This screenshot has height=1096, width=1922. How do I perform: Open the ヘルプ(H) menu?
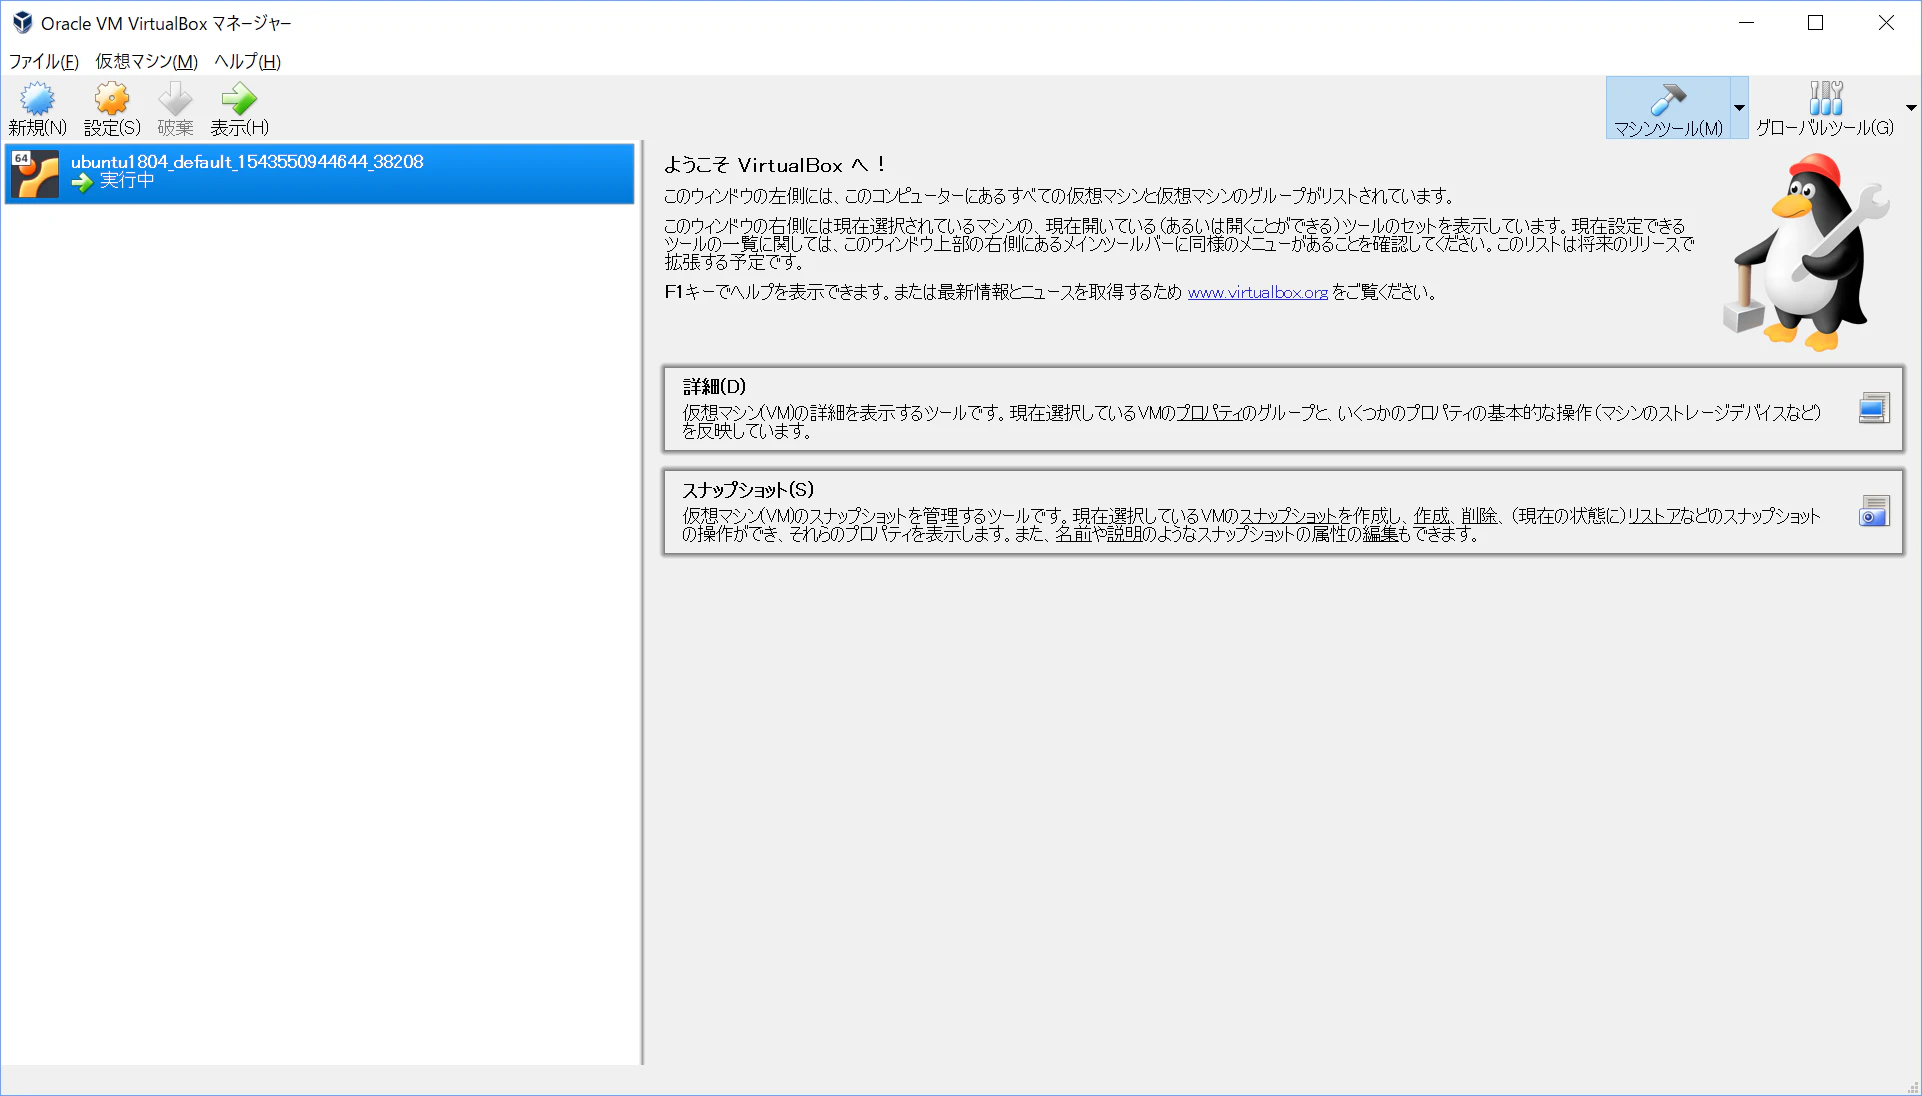(x=248, y=62)
